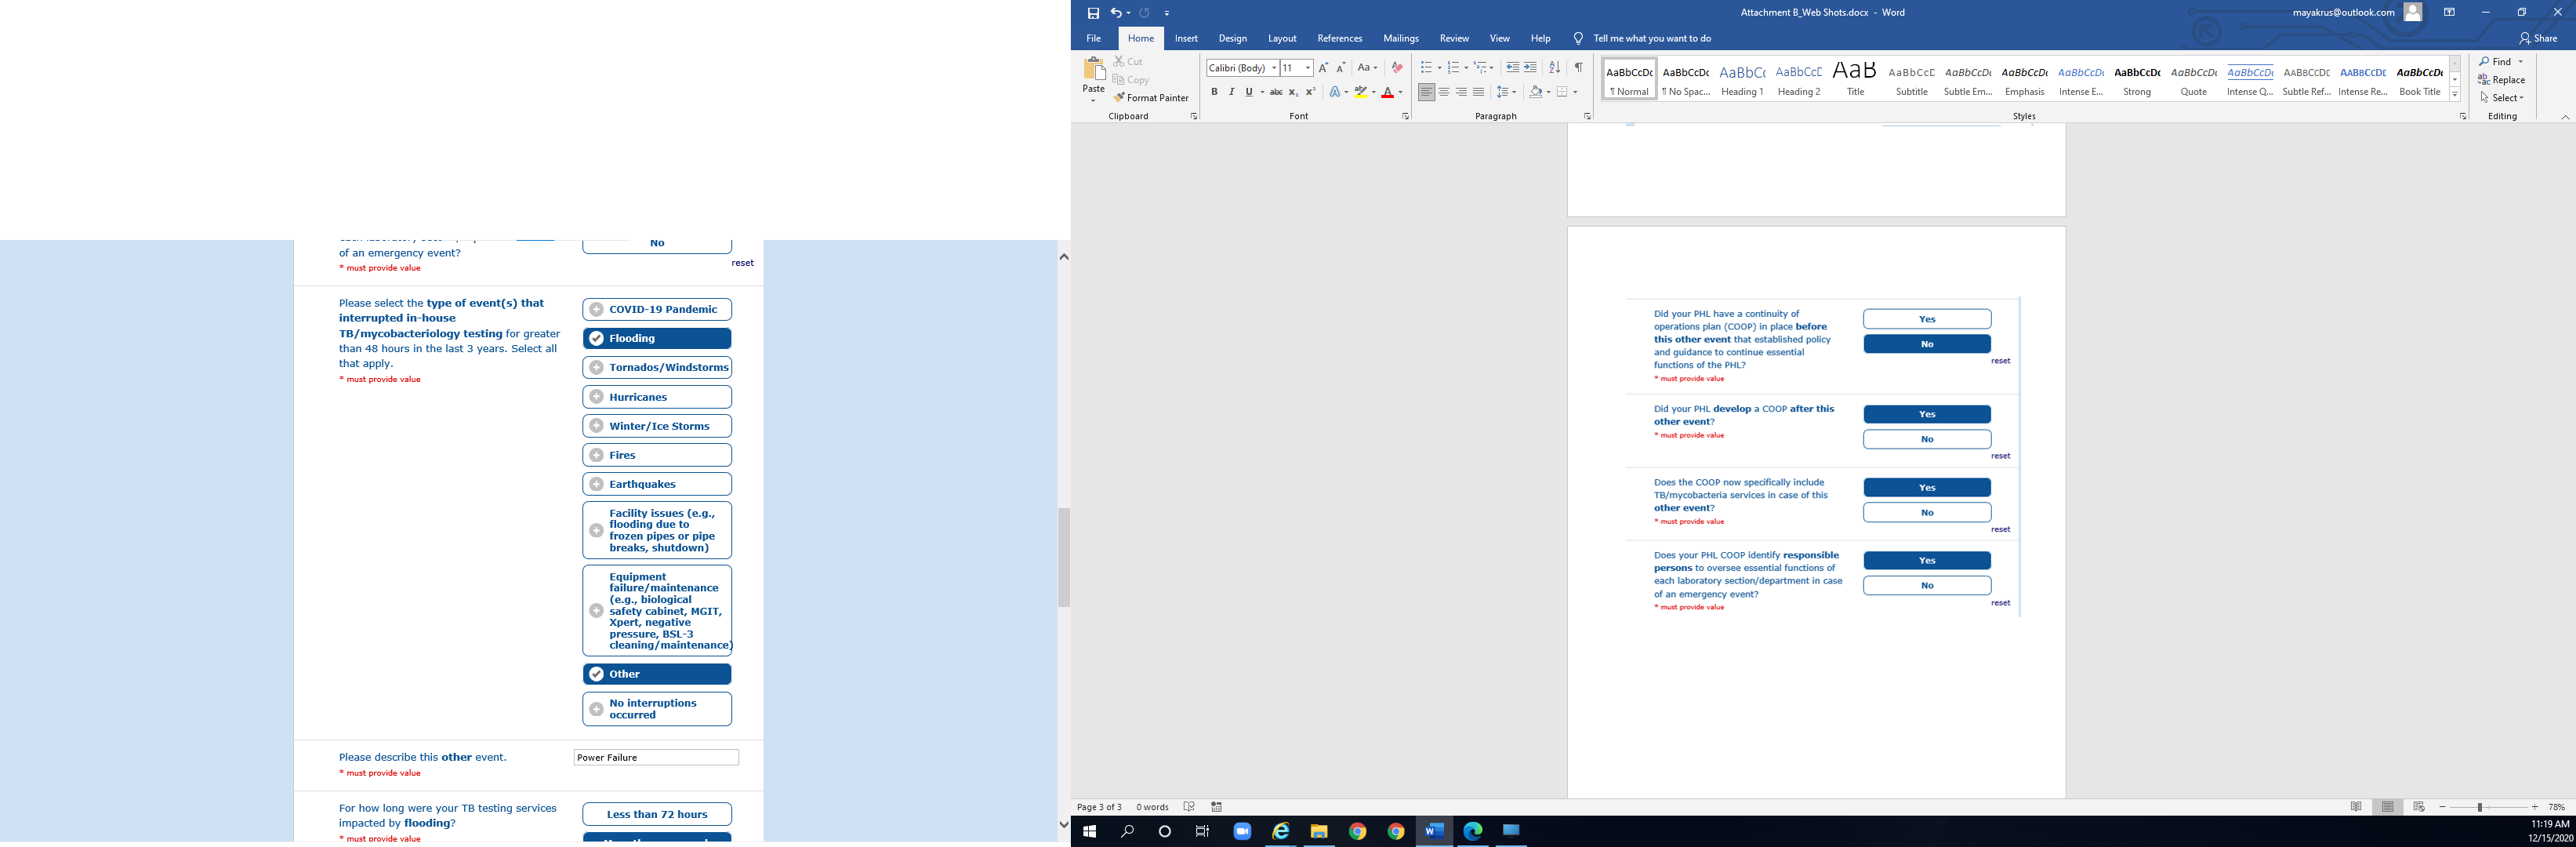2576x847 pixels.
Task: Click the Save icon in the title bar
Action: pos(1093,13)
